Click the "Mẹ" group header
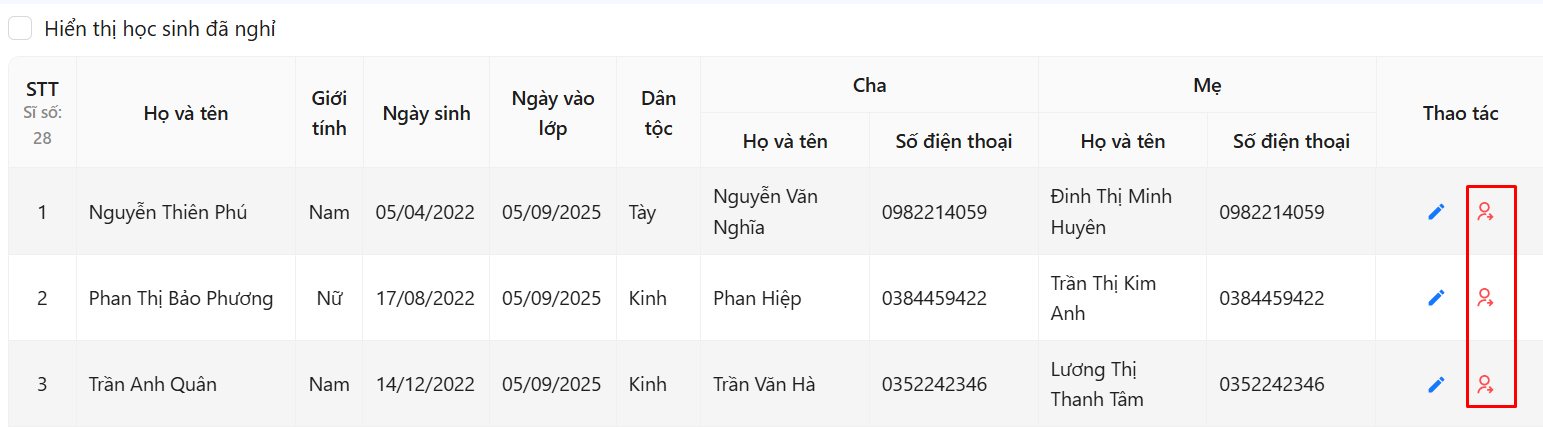Image resolution: width=1543 pixels, height=427 pixels. (1207, 85)
